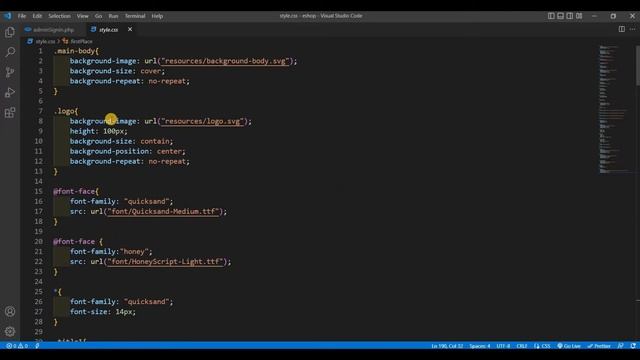
Task: Open the "resources/logo.svg" url link
Action: [x=202, y=121]
